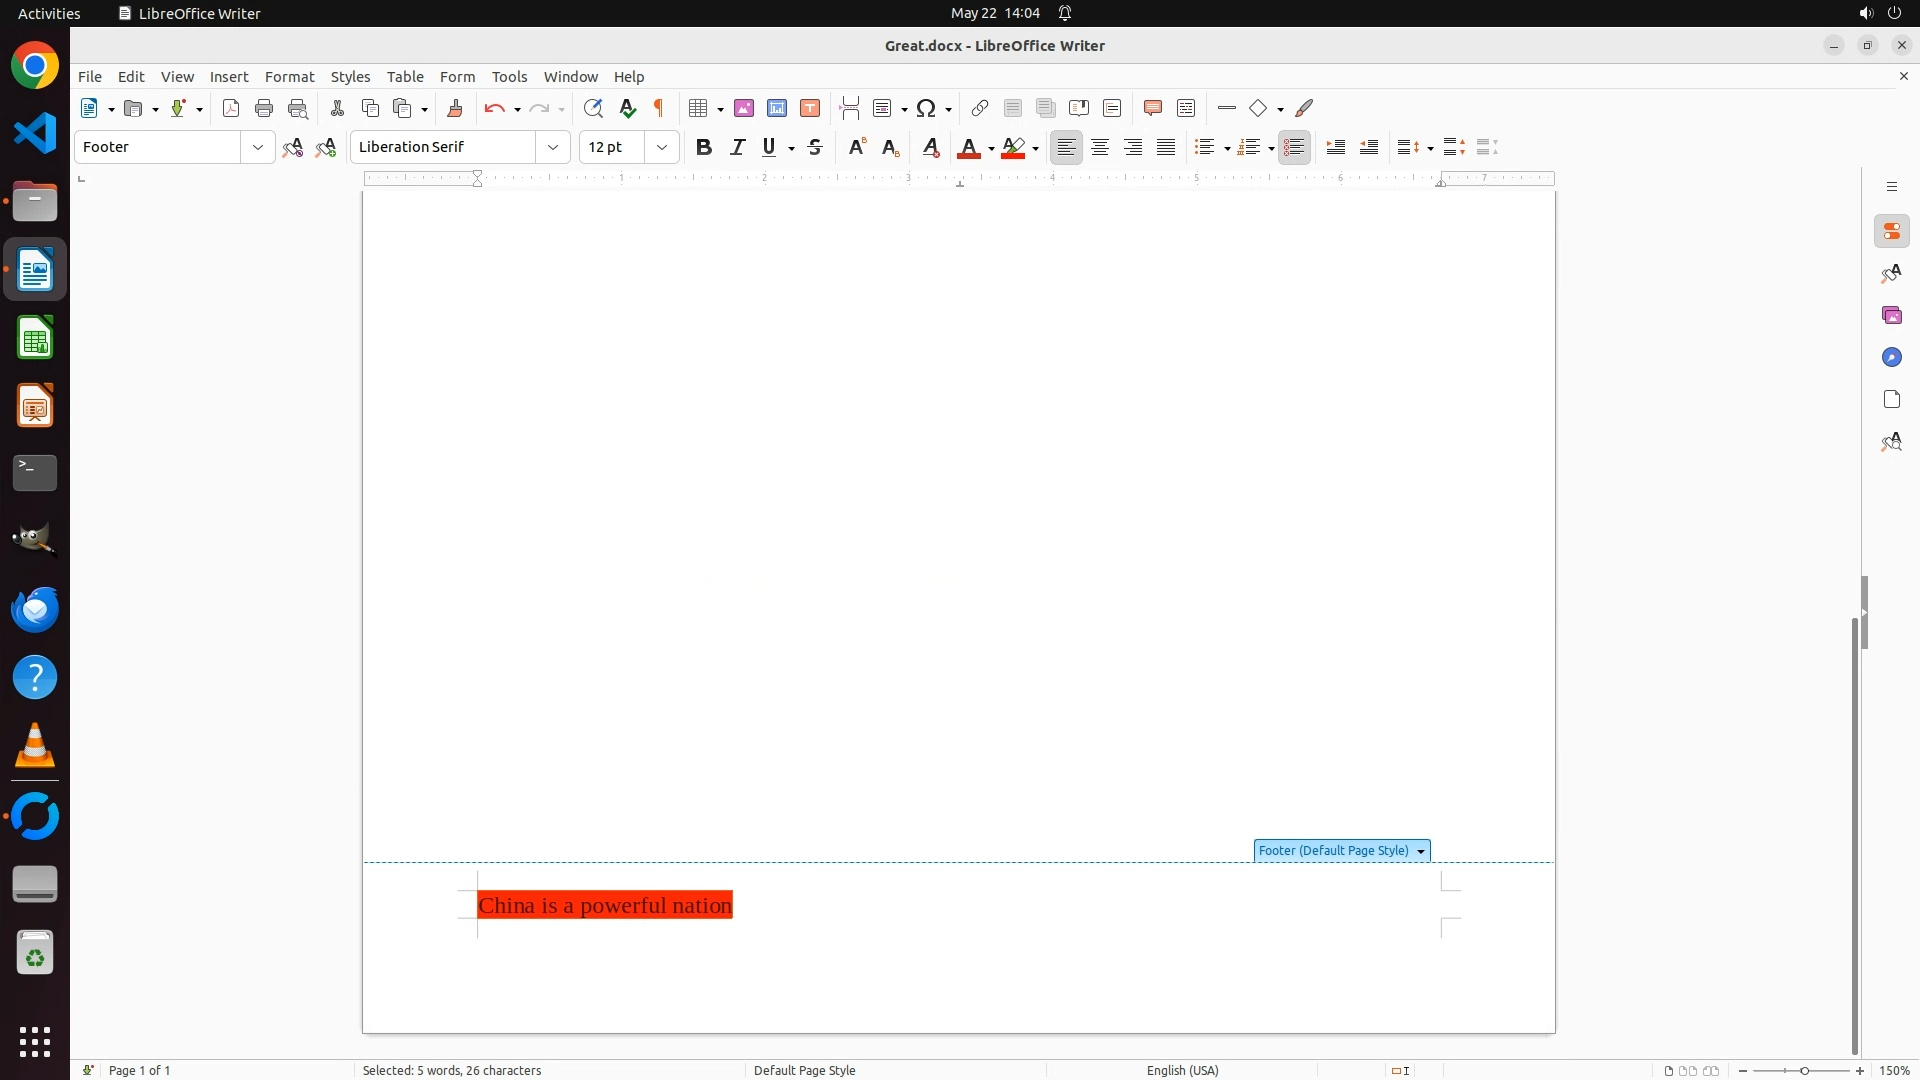Toggle Italic formatting
This screenshot has width=1920, height=1080.
[x=738, y=148]
